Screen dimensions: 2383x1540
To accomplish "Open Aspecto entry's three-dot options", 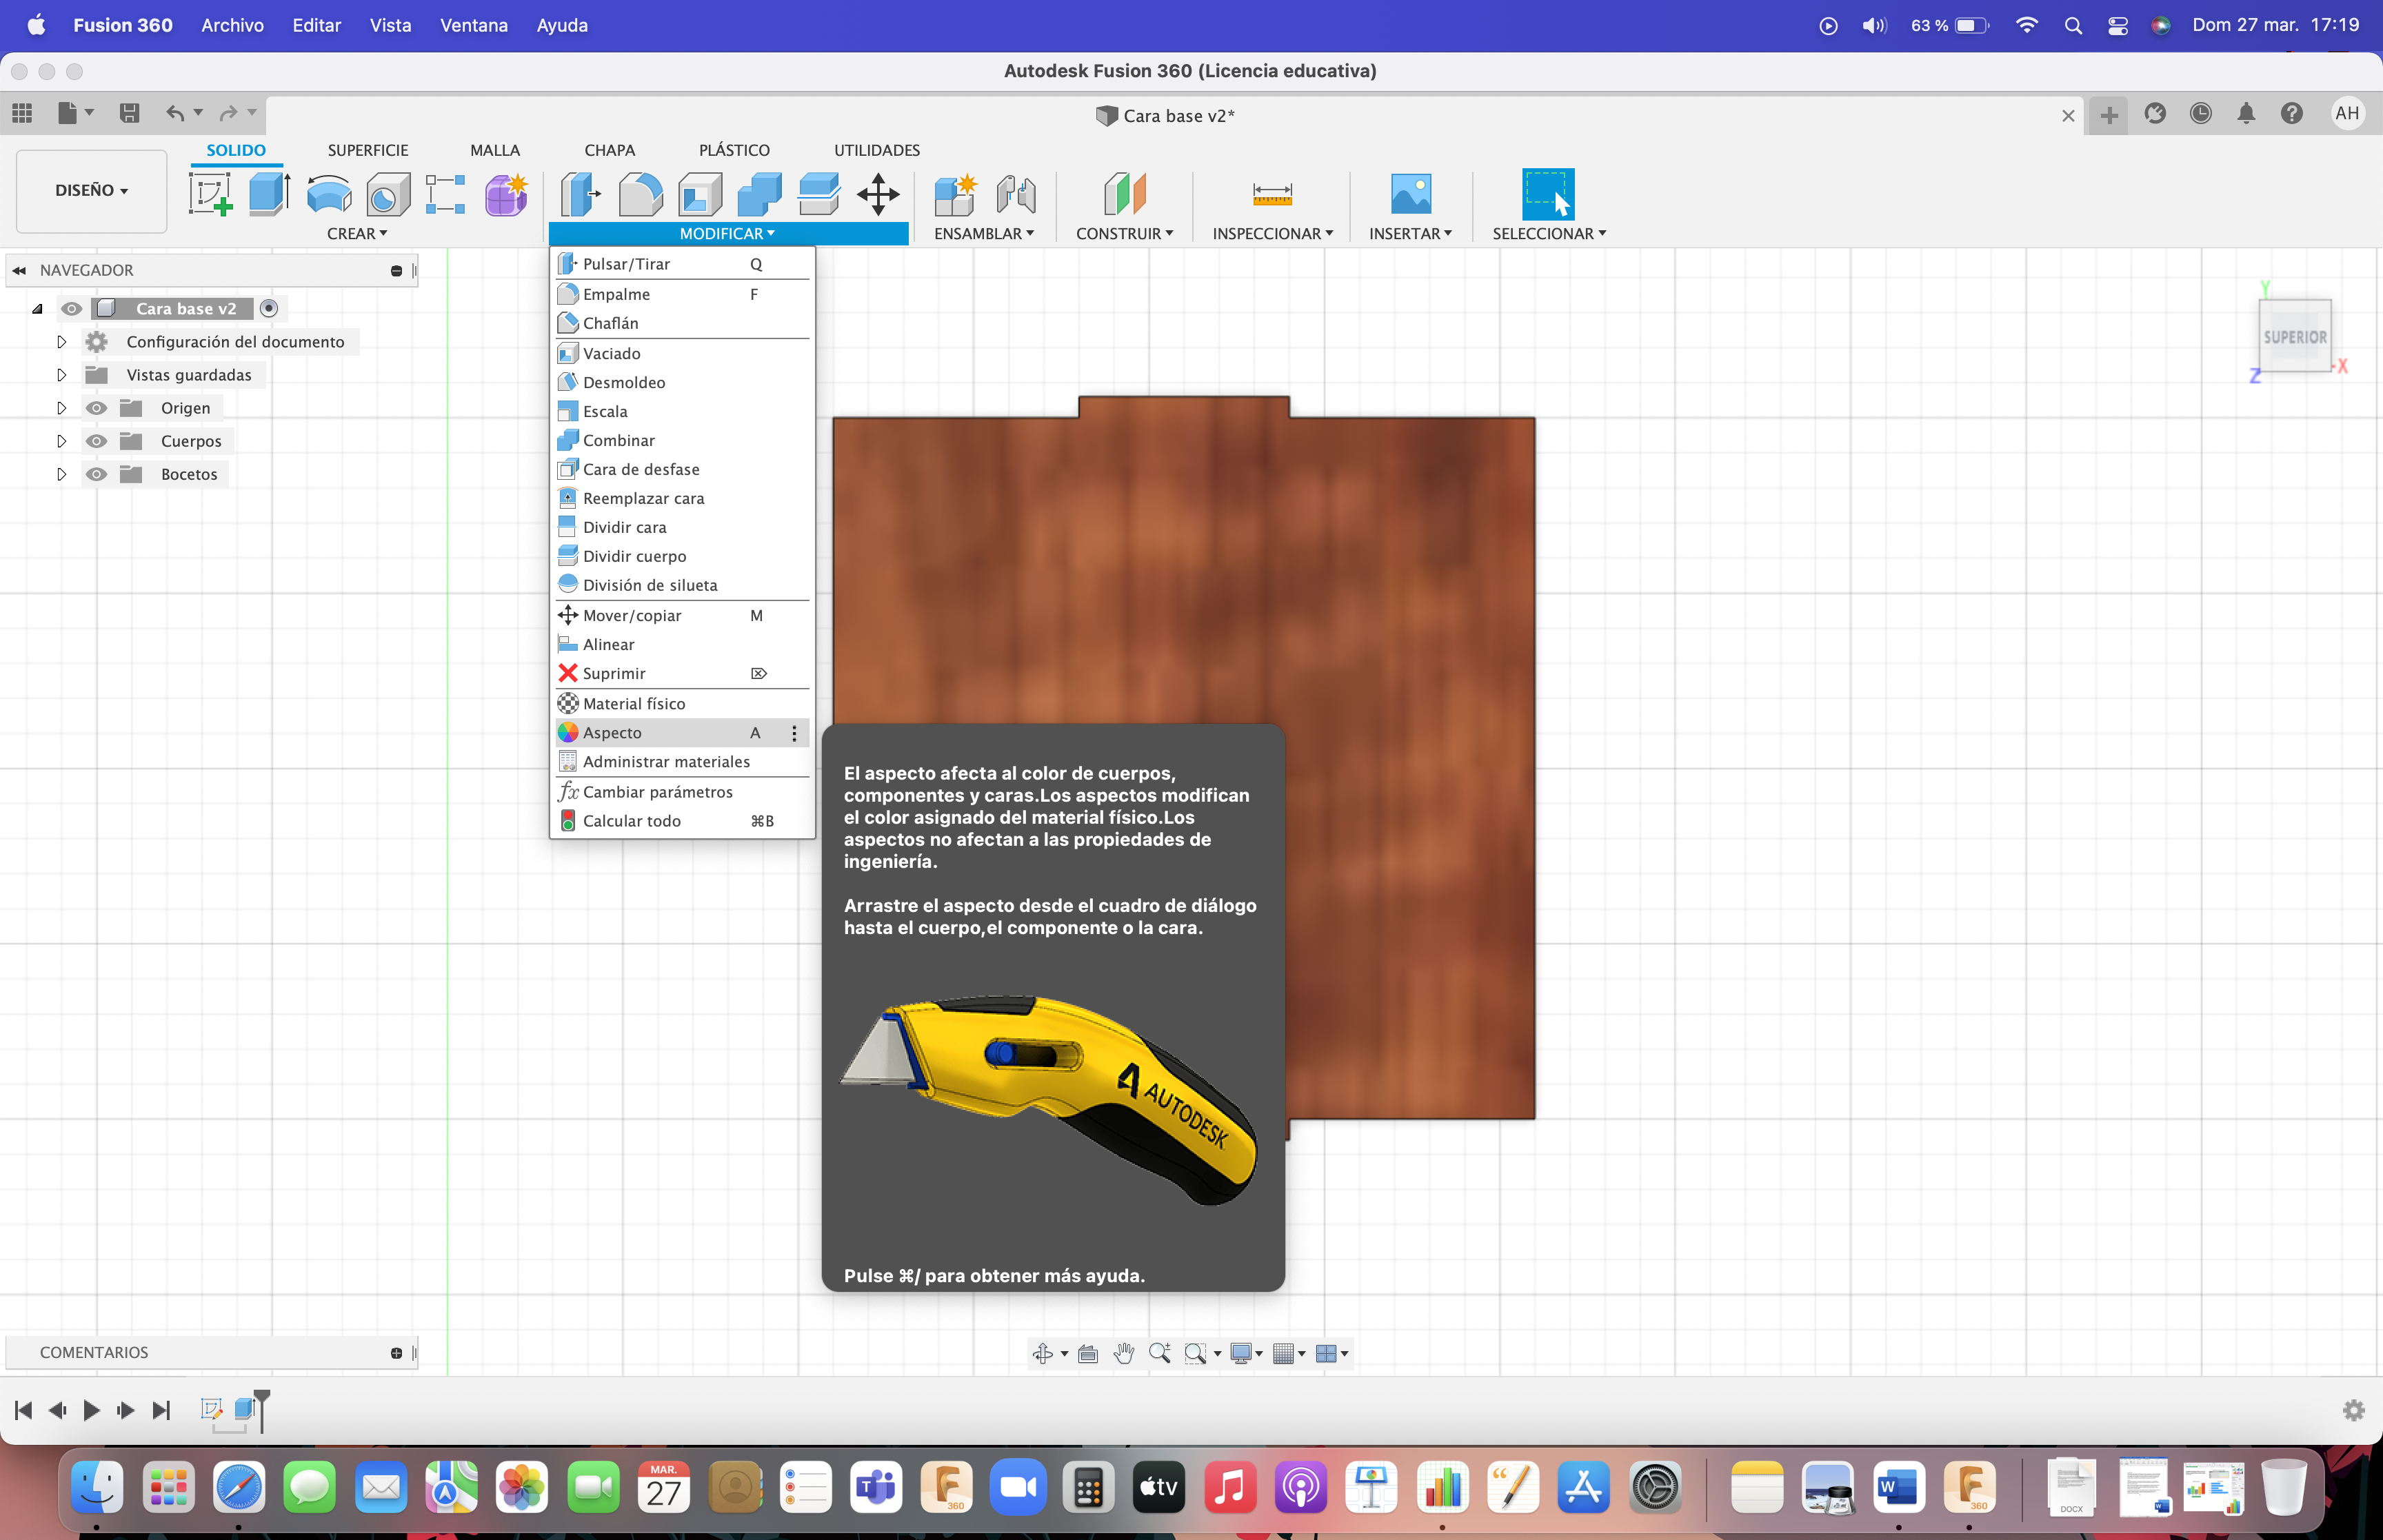I will pyautogui.click(x=794, y=733).
